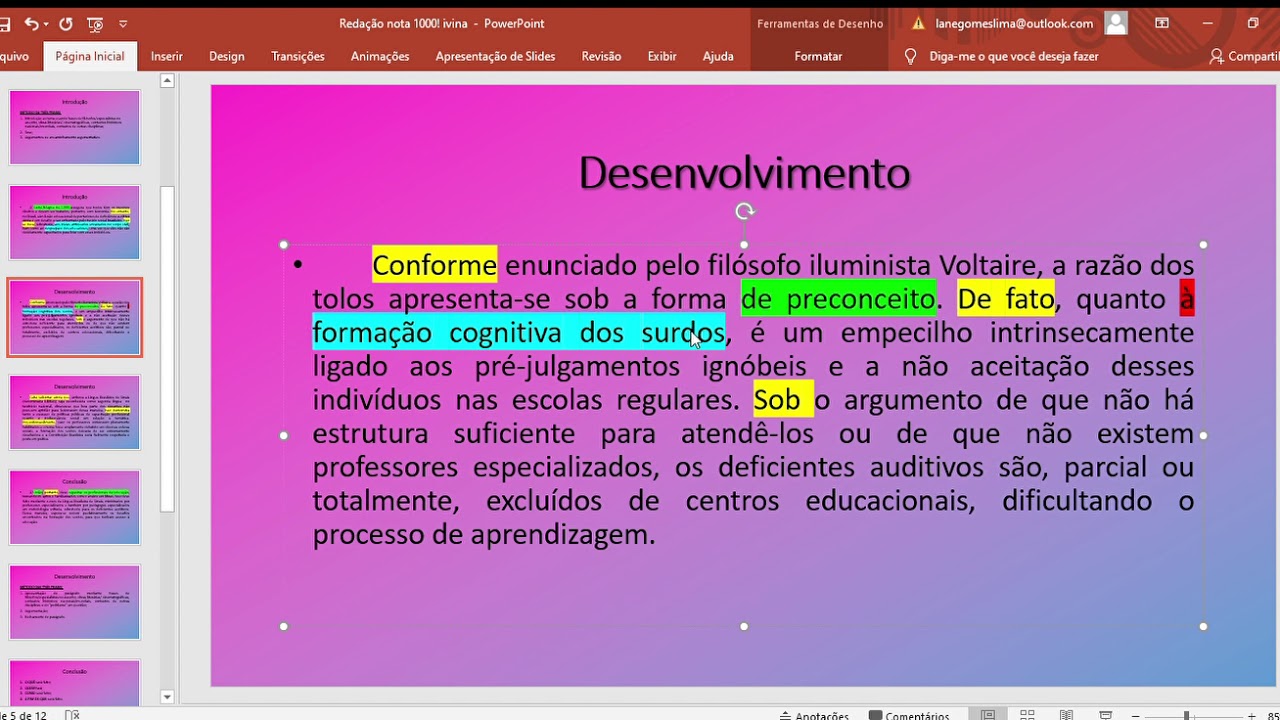Start Slide Show from status bar

click(x=1106, y=716)
